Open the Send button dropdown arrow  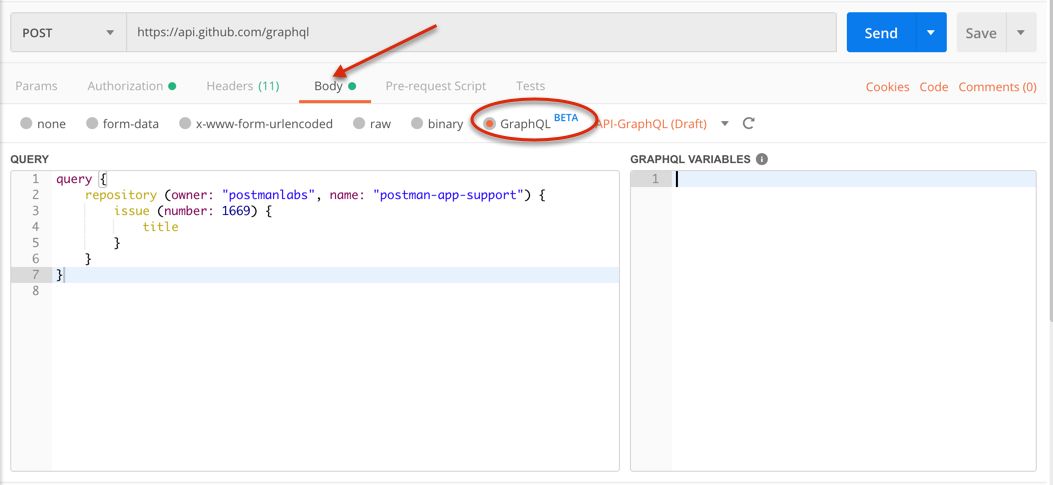[931, 32]
